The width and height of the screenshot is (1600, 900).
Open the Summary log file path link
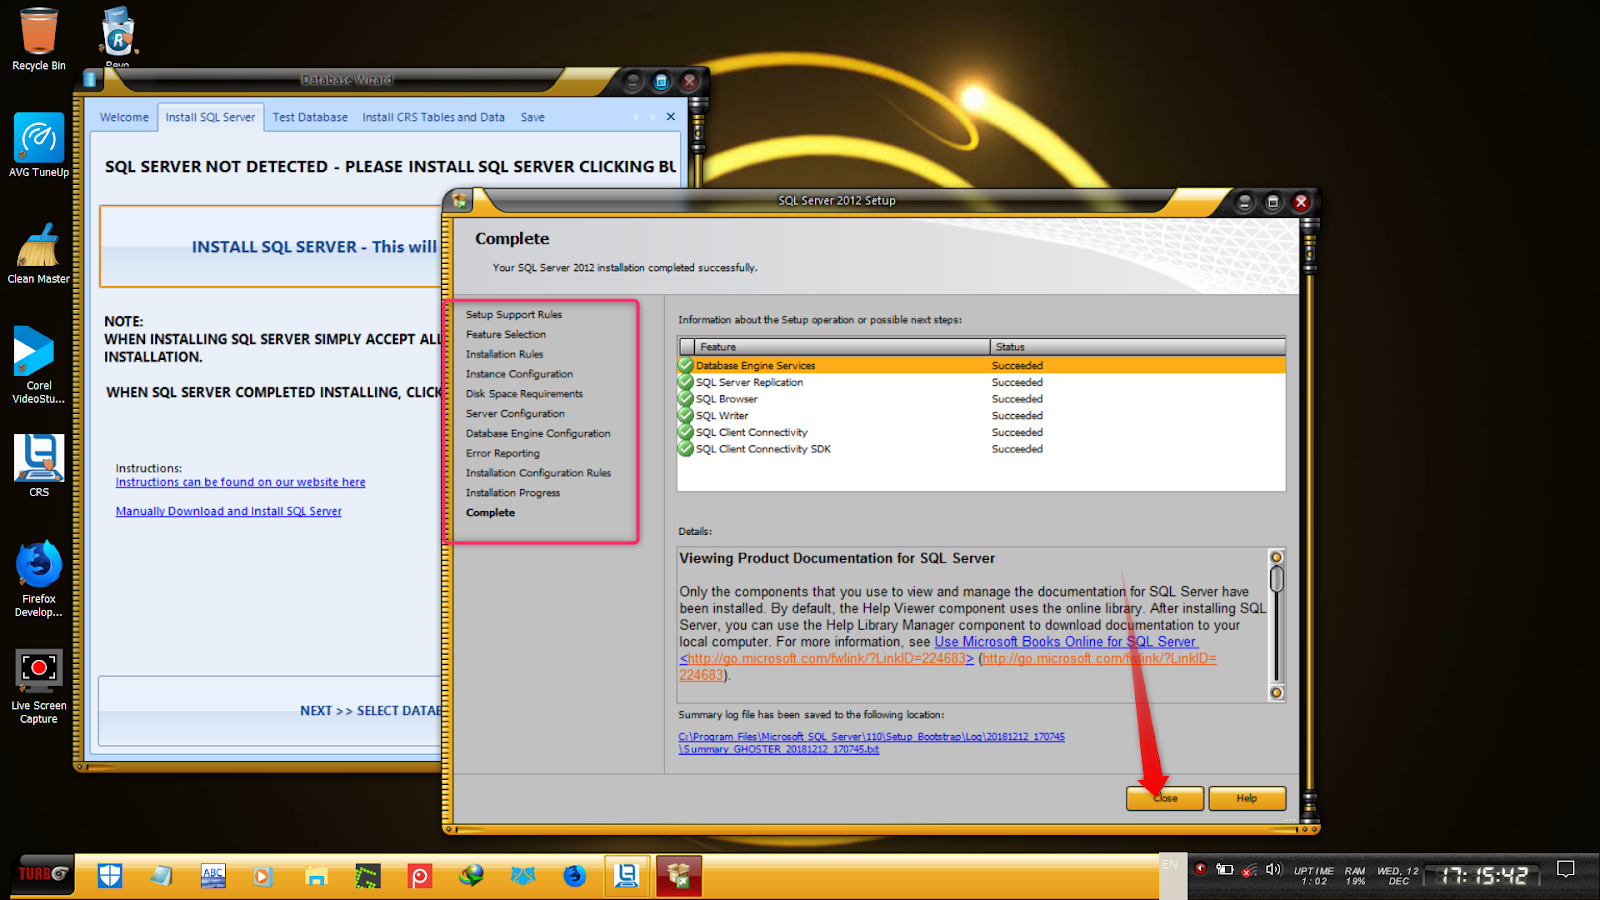pos(871,743)
